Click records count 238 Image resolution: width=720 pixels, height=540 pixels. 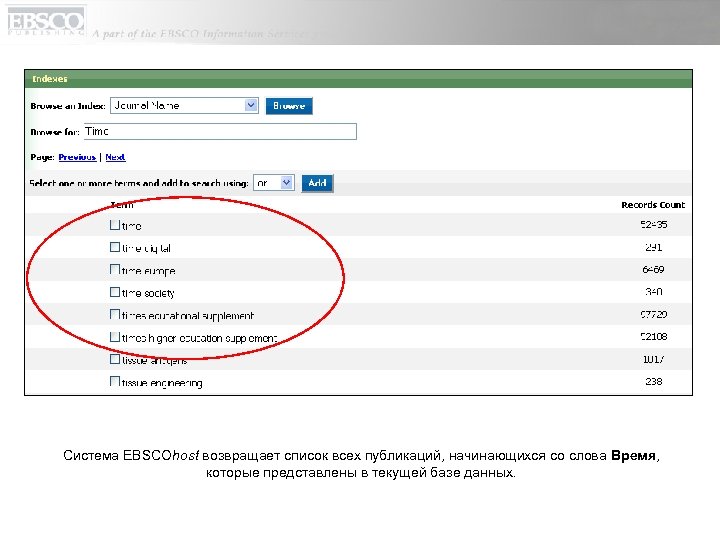point(653,381)
